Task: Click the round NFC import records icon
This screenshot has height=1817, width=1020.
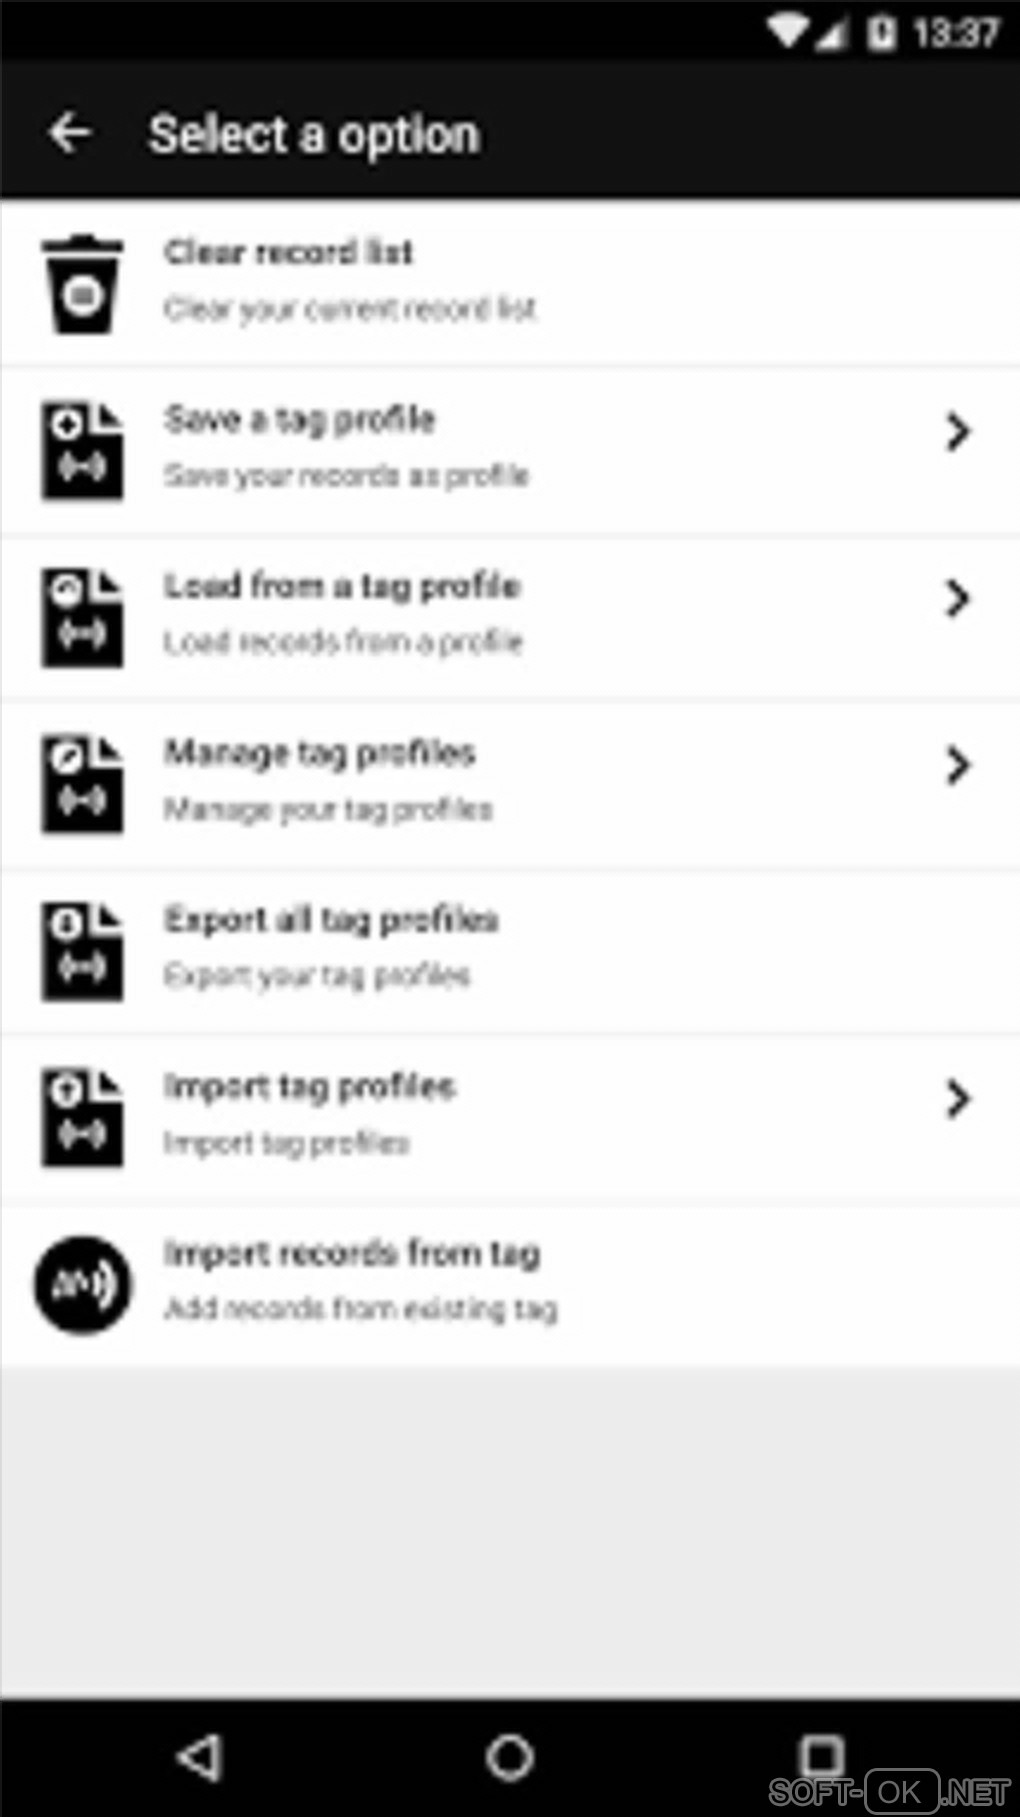Action: coord(83,1285)
